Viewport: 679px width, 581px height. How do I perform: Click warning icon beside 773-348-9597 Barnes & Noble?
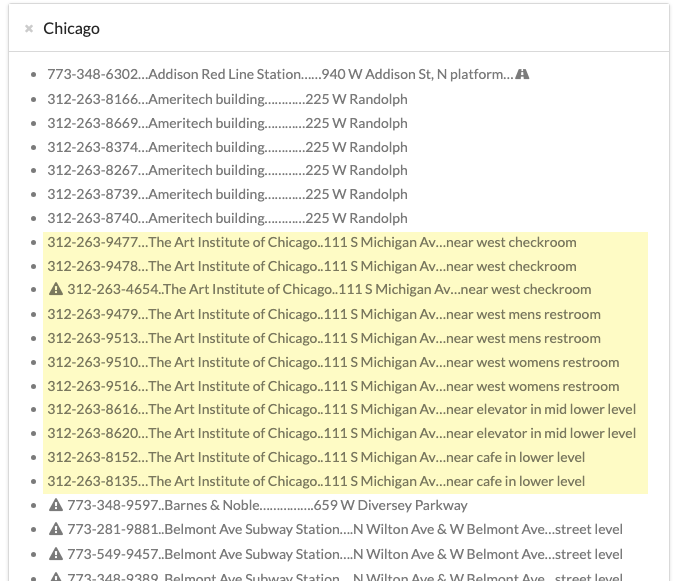pyautogui.click(x=56, y=505)
